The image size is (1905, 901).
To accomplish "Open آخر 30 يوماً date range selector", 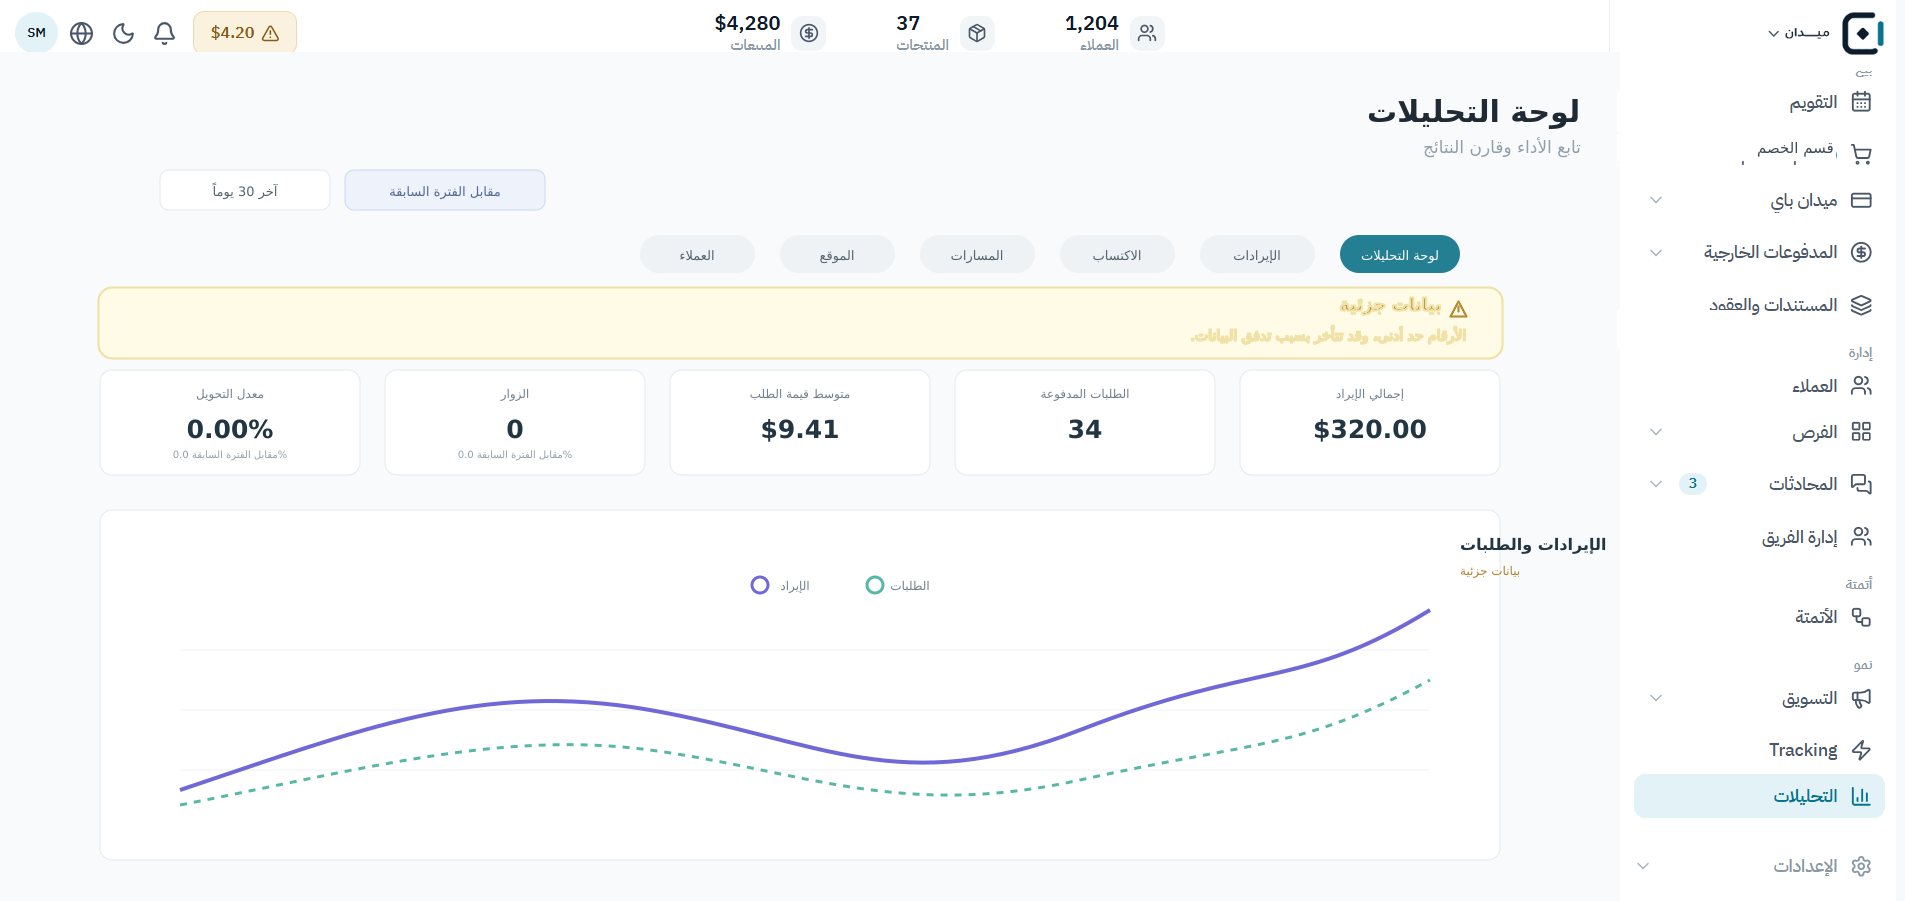I will 245,190.
